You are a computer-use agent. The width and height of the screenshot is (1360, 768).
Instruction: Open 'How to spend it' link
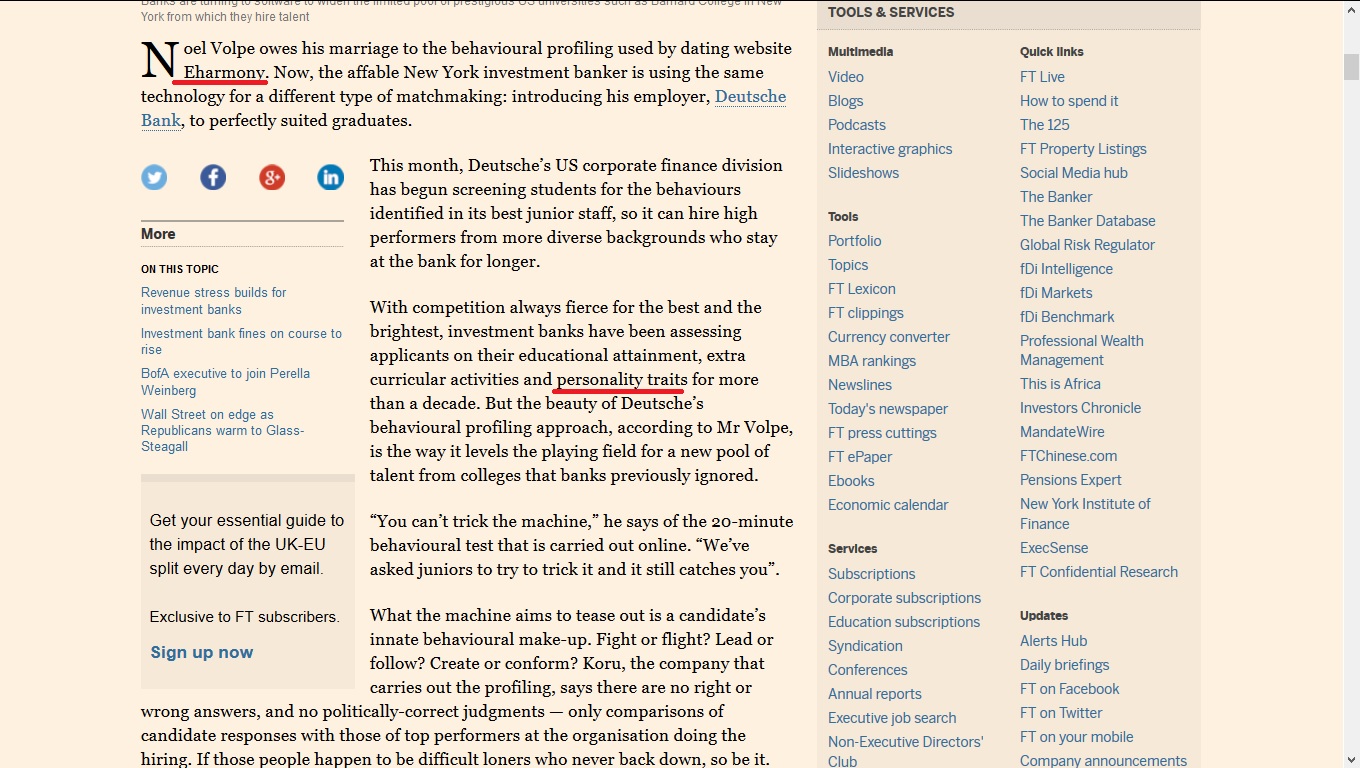click(1069, 101)
